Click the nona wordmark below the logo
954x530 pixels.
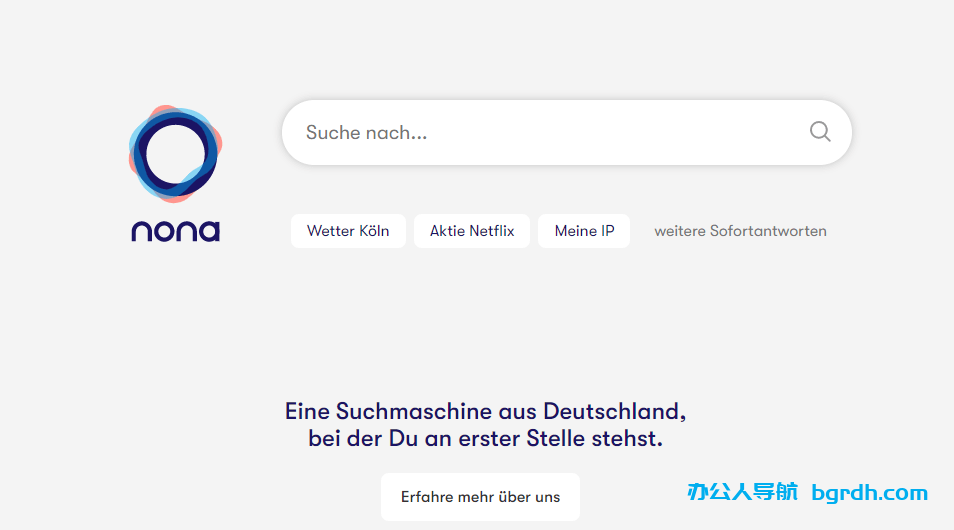175,231
